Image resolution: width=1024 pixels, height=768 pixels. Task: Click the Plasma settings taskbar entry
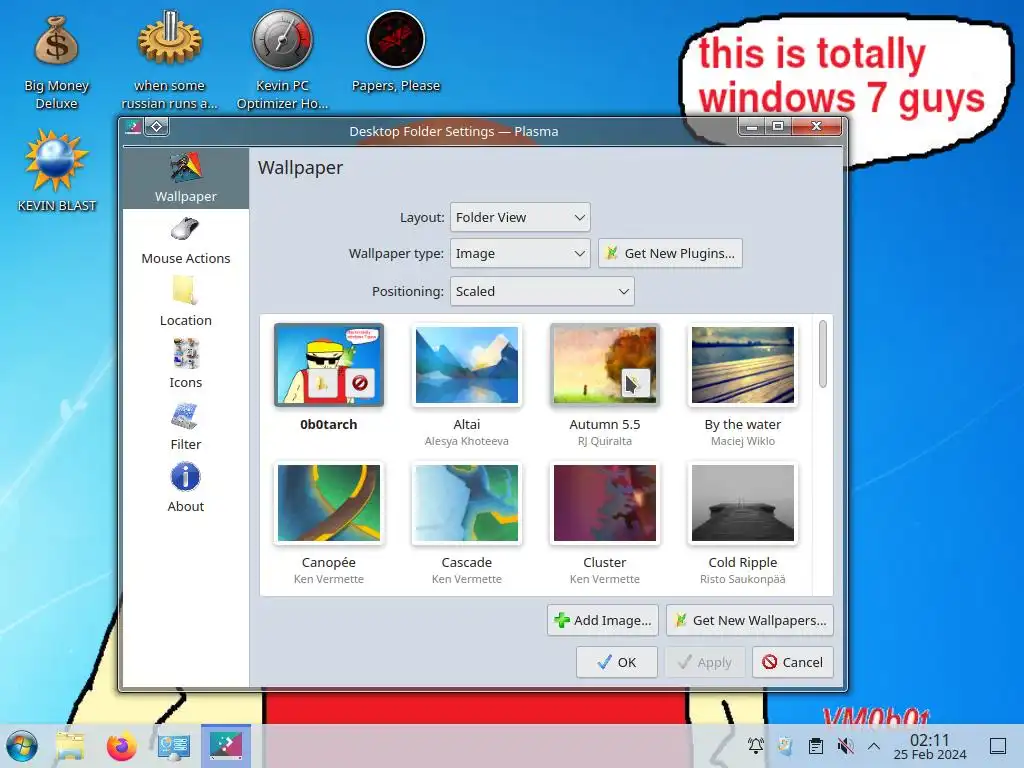(226, 745)
